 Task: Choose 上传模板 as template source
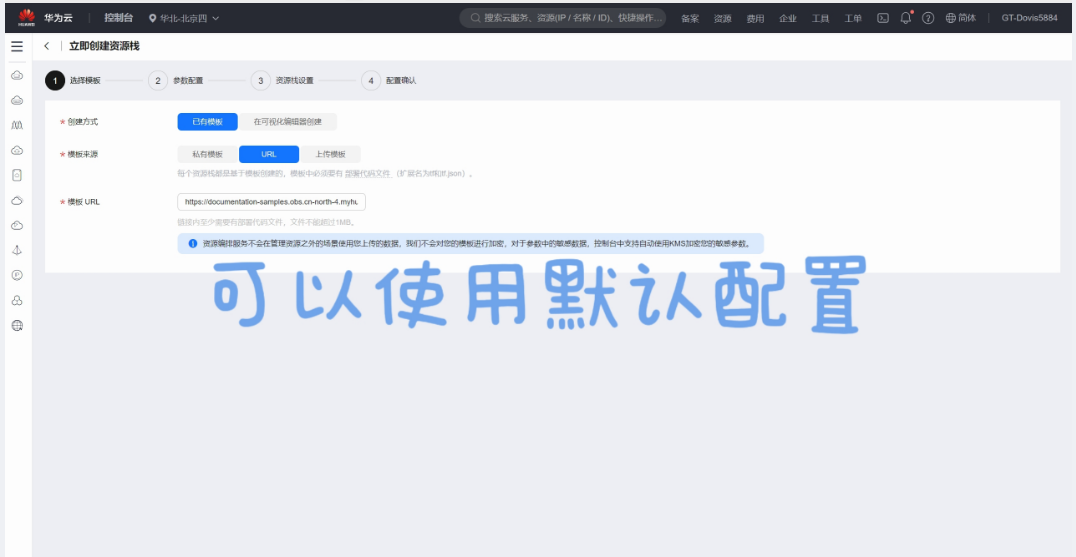[330, 155]
